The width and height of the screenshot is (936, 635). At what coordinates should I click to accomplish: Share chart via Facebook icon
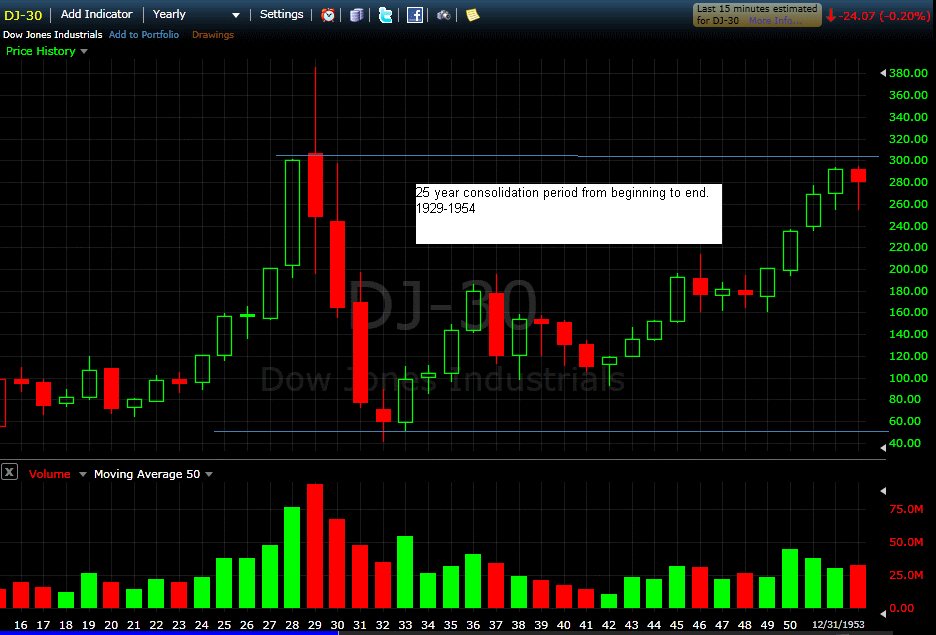[x=415, y=15]
